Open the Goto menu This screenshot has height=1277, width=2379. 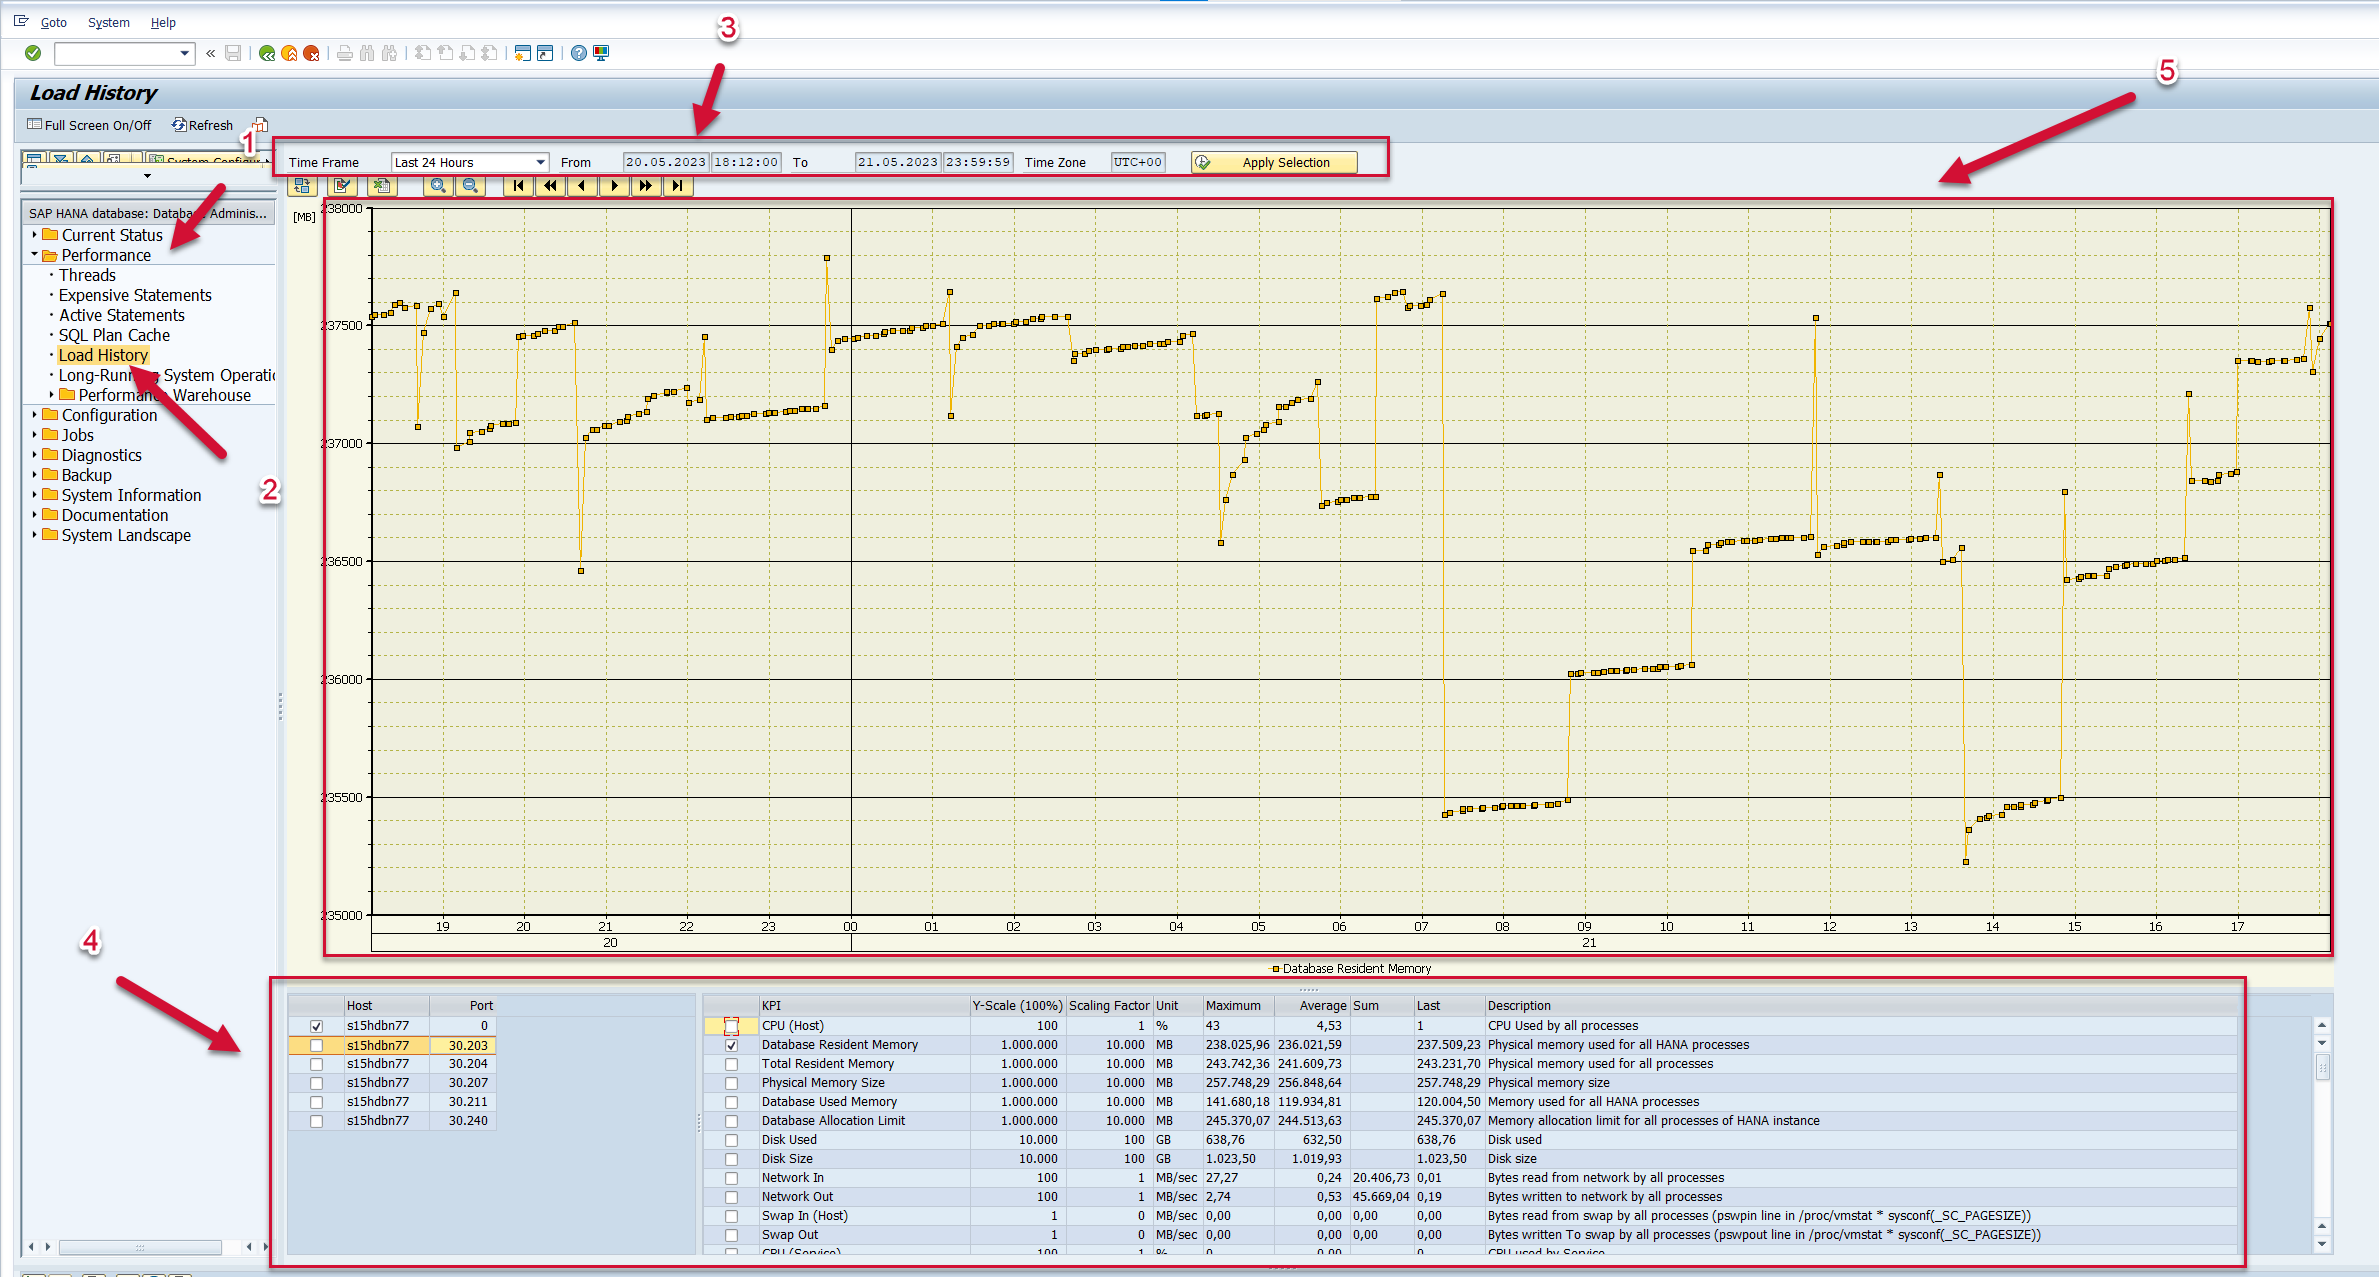pos(53,22)
